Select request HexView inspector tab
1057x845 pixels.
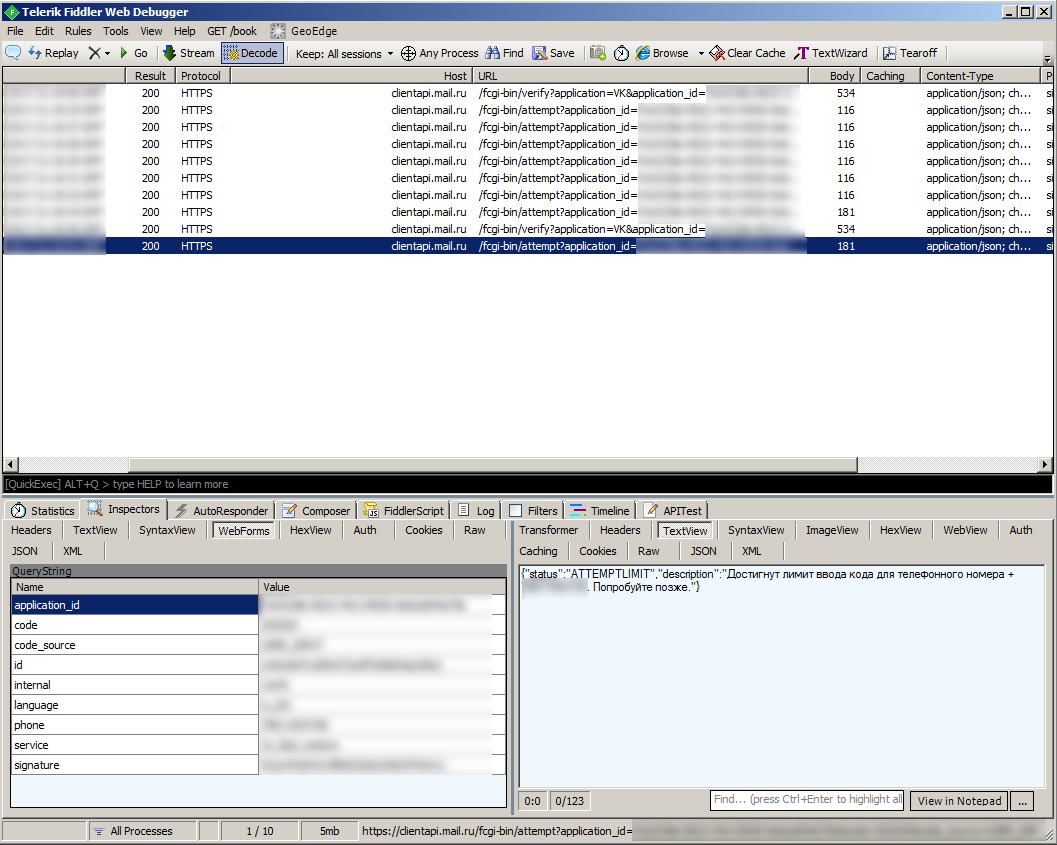[310, 530]
